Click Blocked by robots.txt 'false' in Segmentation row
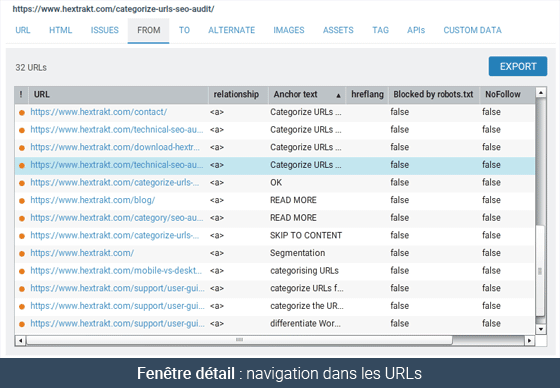The image size is (560, 388). coord(399,253)
